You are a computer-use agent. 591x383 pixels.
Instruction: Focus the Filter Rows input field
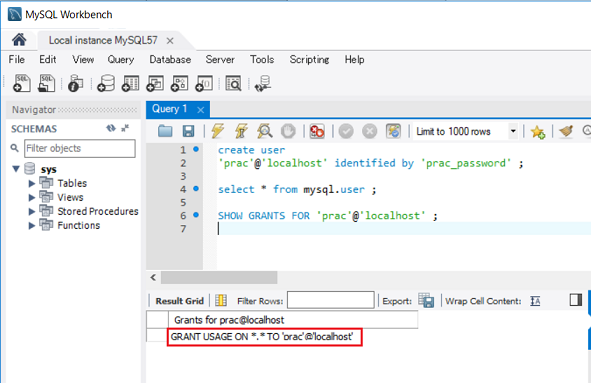point(331,300)
